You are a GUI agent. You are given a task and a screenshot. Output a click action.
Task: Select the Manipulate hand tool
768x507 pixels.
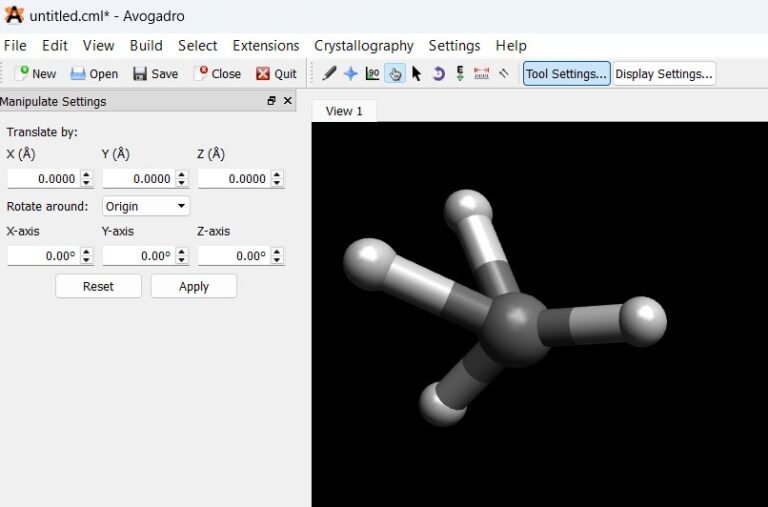(395, 73)
